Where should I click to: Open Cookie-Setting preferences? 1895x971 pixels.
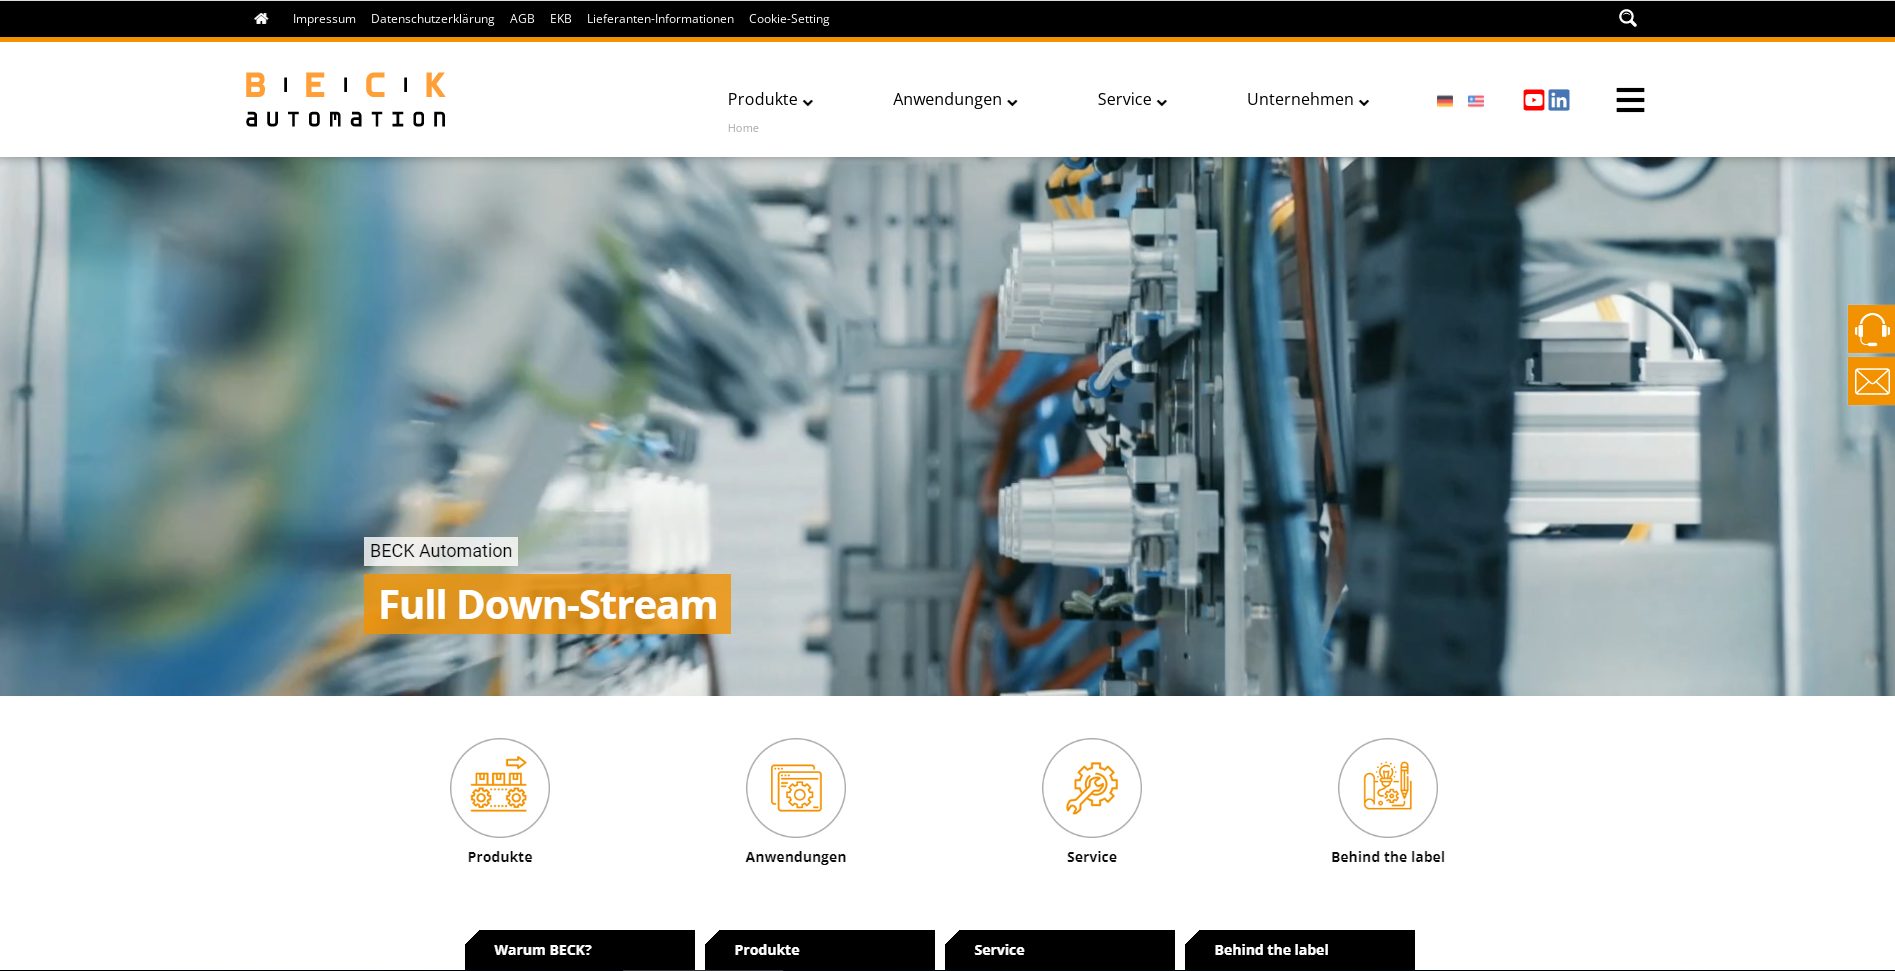789,18
